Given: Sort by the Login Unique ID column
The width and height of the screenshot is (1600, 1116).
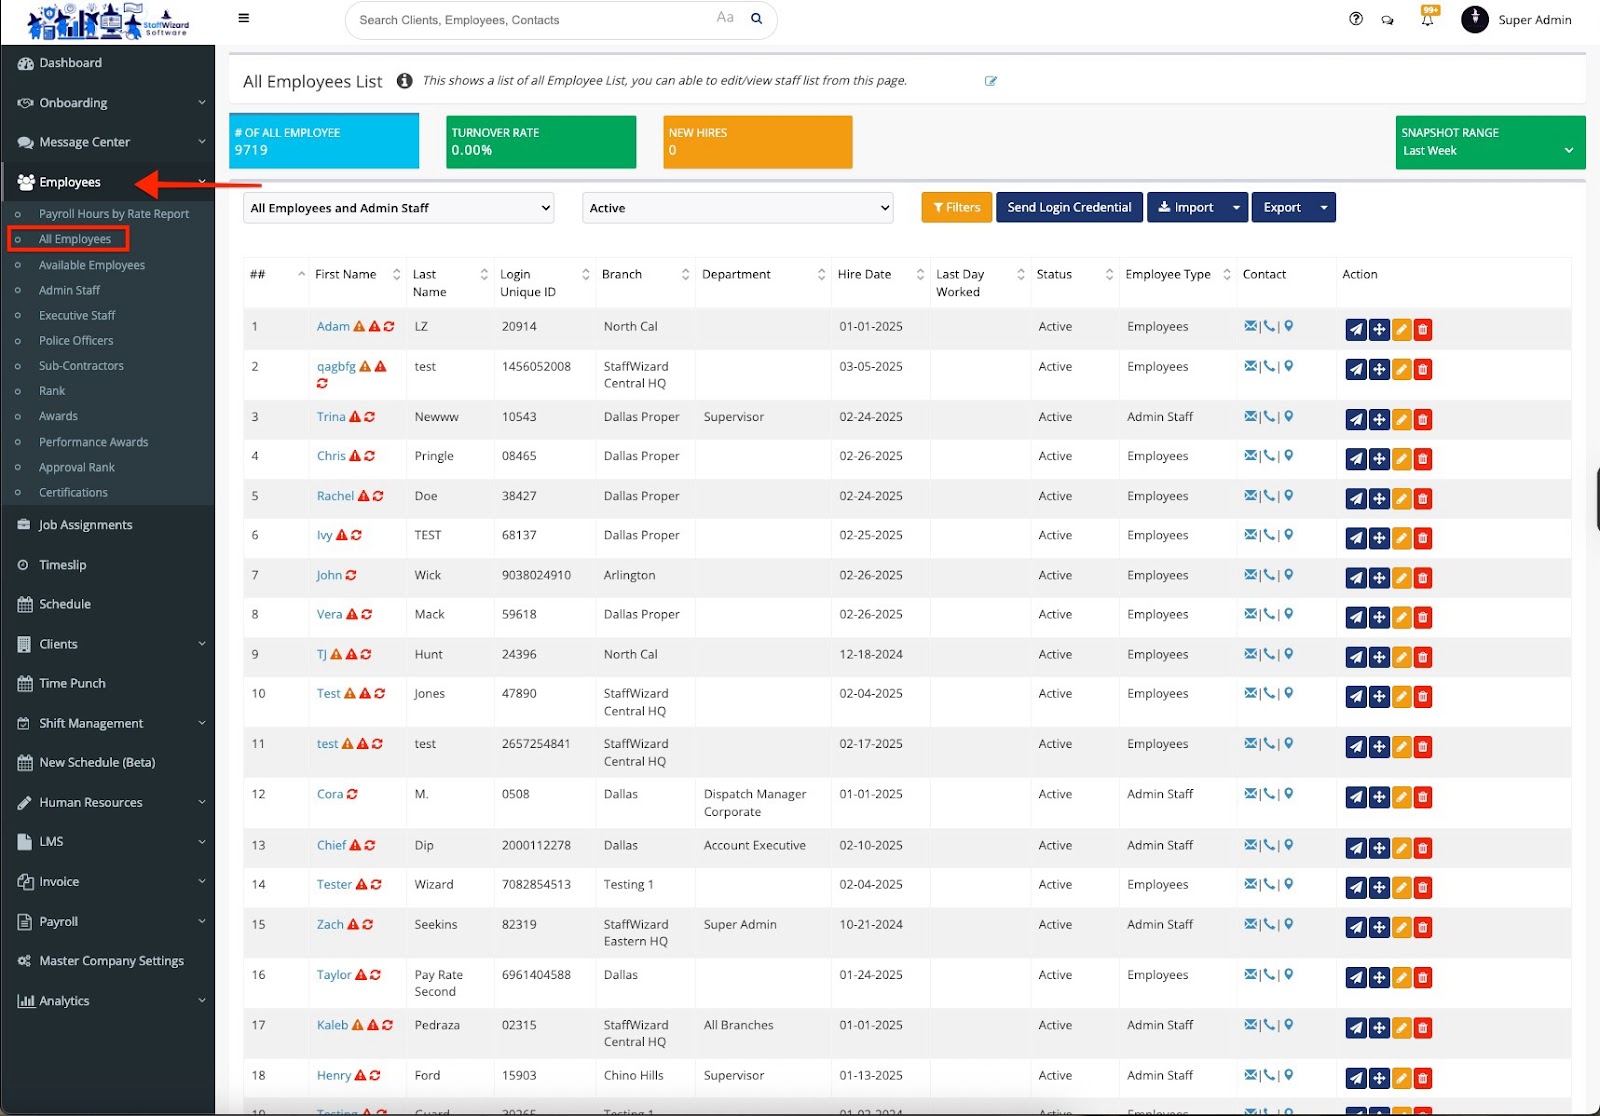Looking at the screenshot, I should point(543,283).
